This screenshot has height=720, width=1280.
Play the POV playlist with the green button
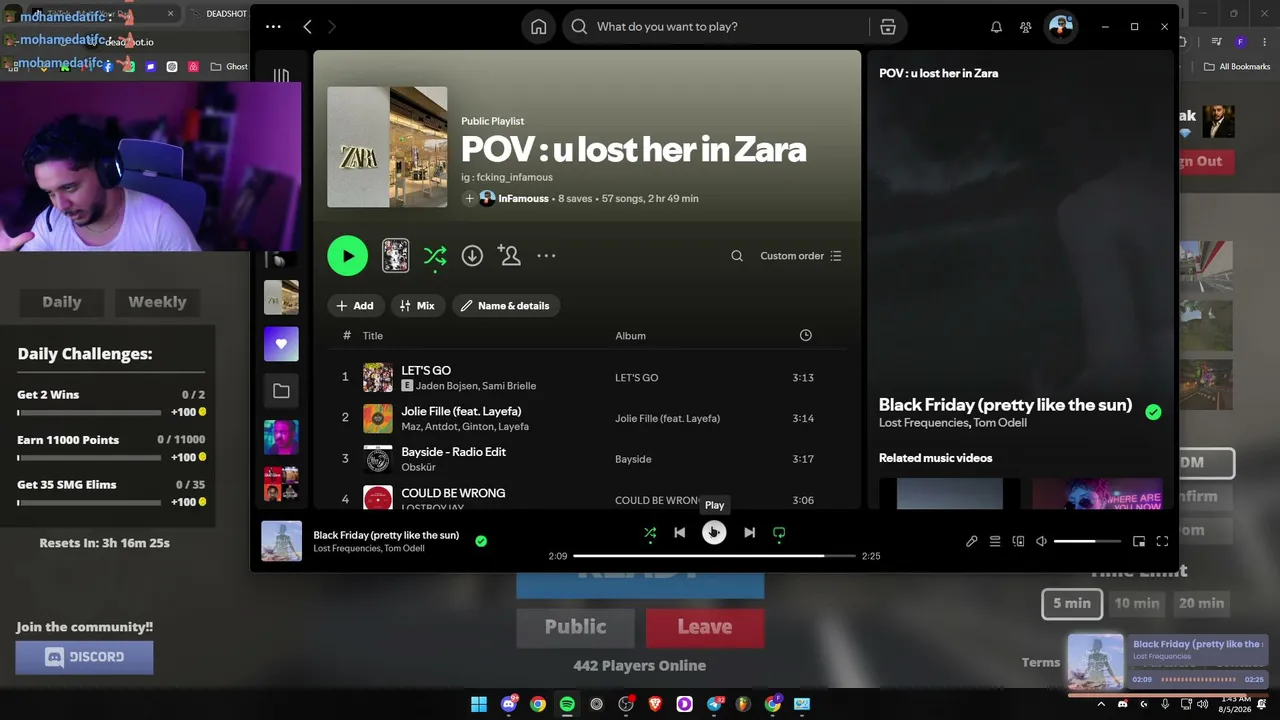tap(348, 256)
